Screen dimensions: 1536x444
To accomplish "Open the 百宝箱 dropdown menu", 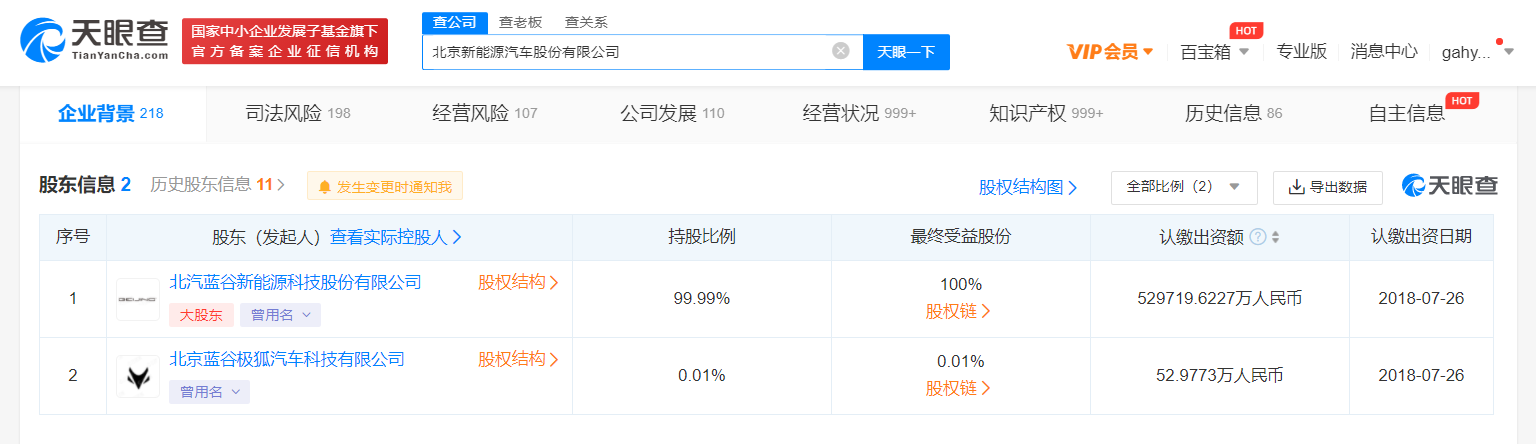I will [1215, 52].
